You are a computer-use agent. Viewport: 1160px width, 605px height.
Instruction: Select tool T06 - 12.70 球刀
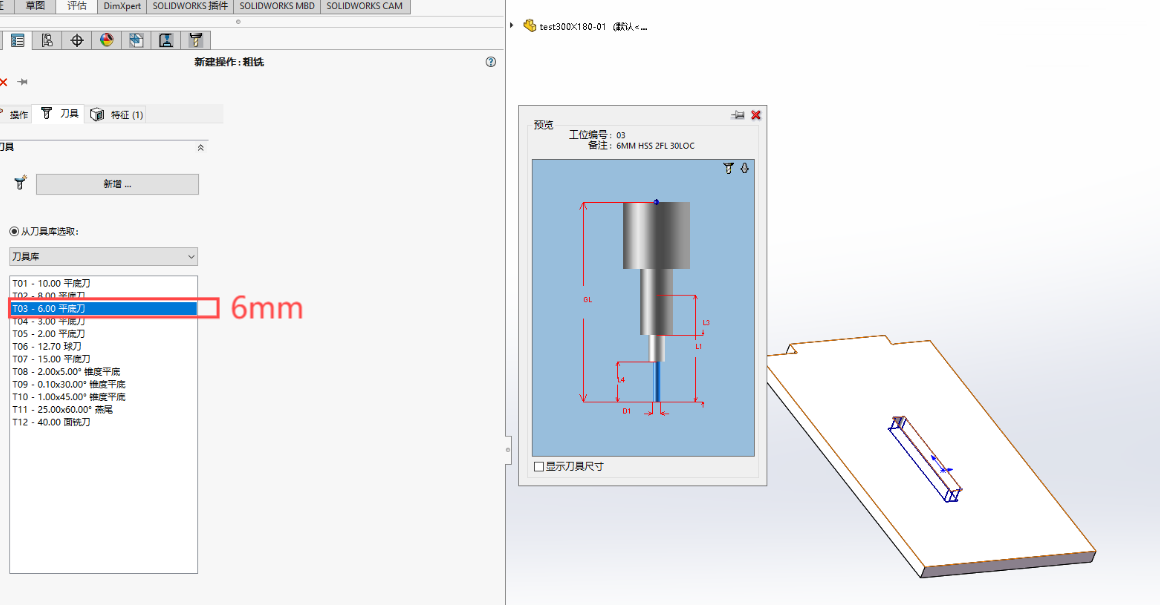click(103, 346)
